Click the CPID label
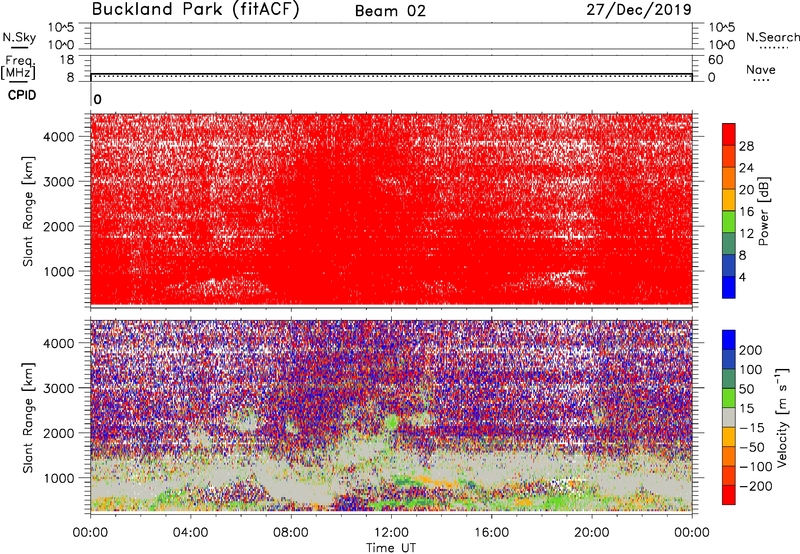This screenshot has width=800, height=554. [22, 95]
